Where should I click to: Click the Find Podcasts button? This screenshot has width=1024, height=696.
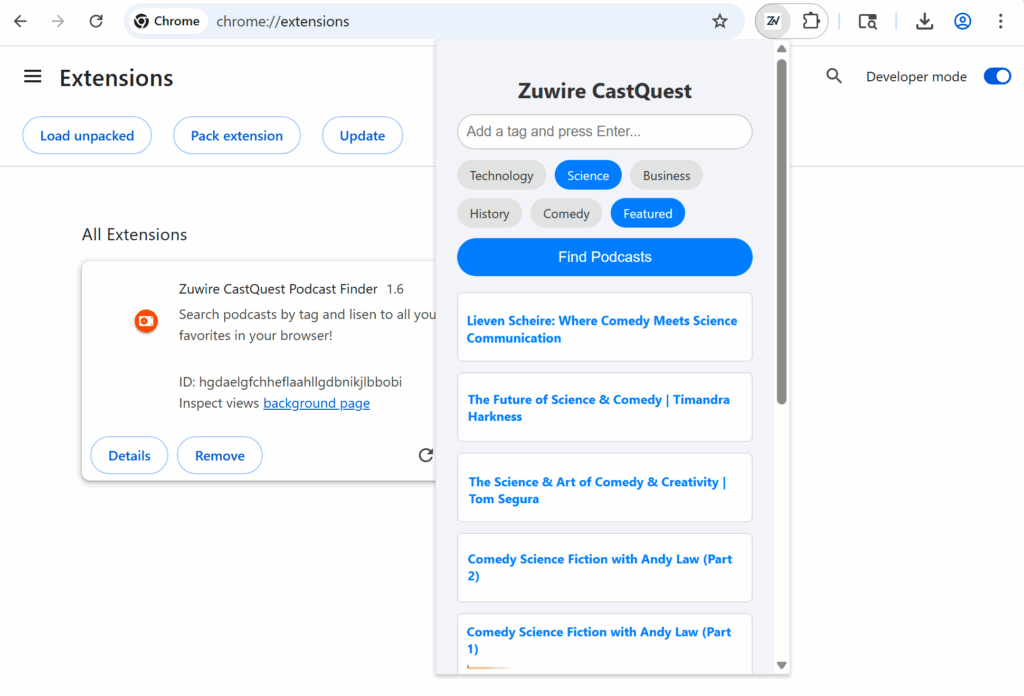click(x=605, y=257)
